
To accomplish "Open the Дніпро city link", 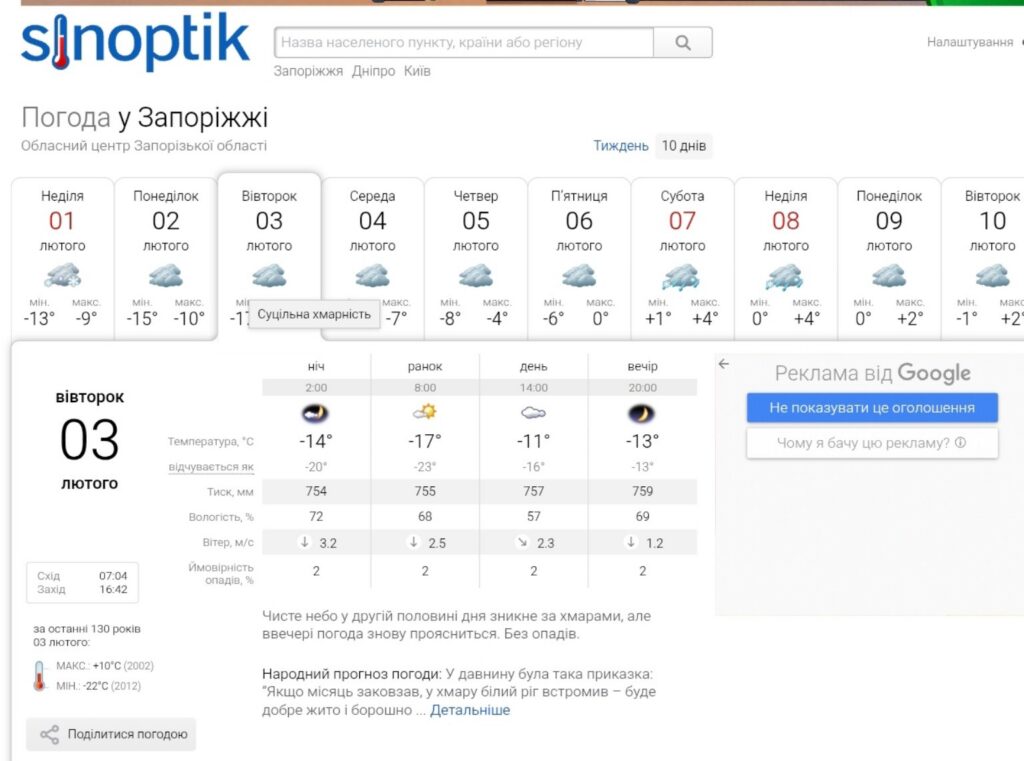I will [373, 71].
